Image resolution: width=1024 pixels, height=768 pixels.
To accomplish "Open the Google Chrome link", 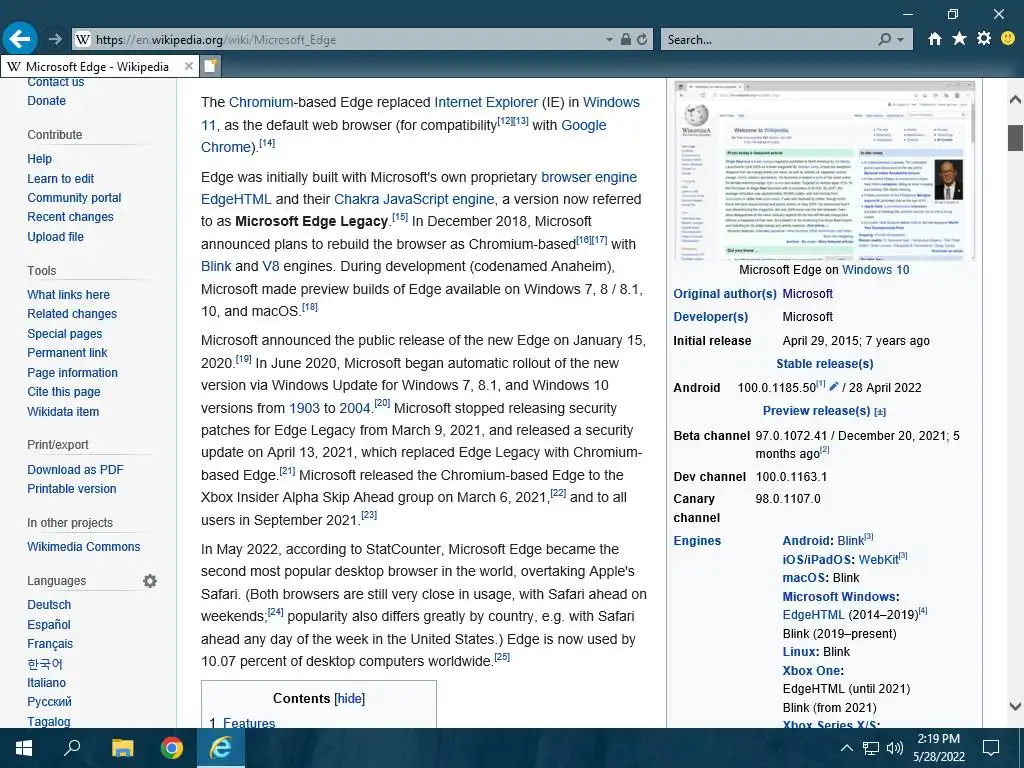I will click(404, 136).
